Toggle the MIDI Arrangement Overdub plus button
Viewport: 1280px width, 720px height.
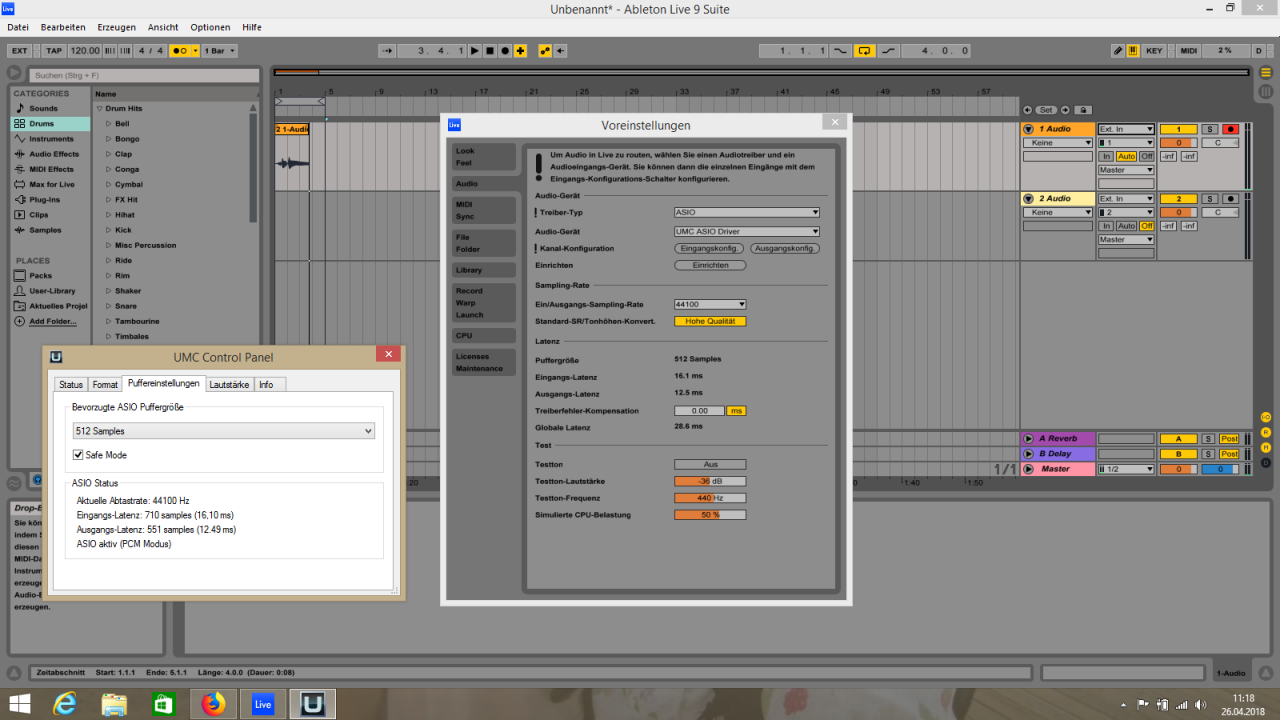pos(520,50)
